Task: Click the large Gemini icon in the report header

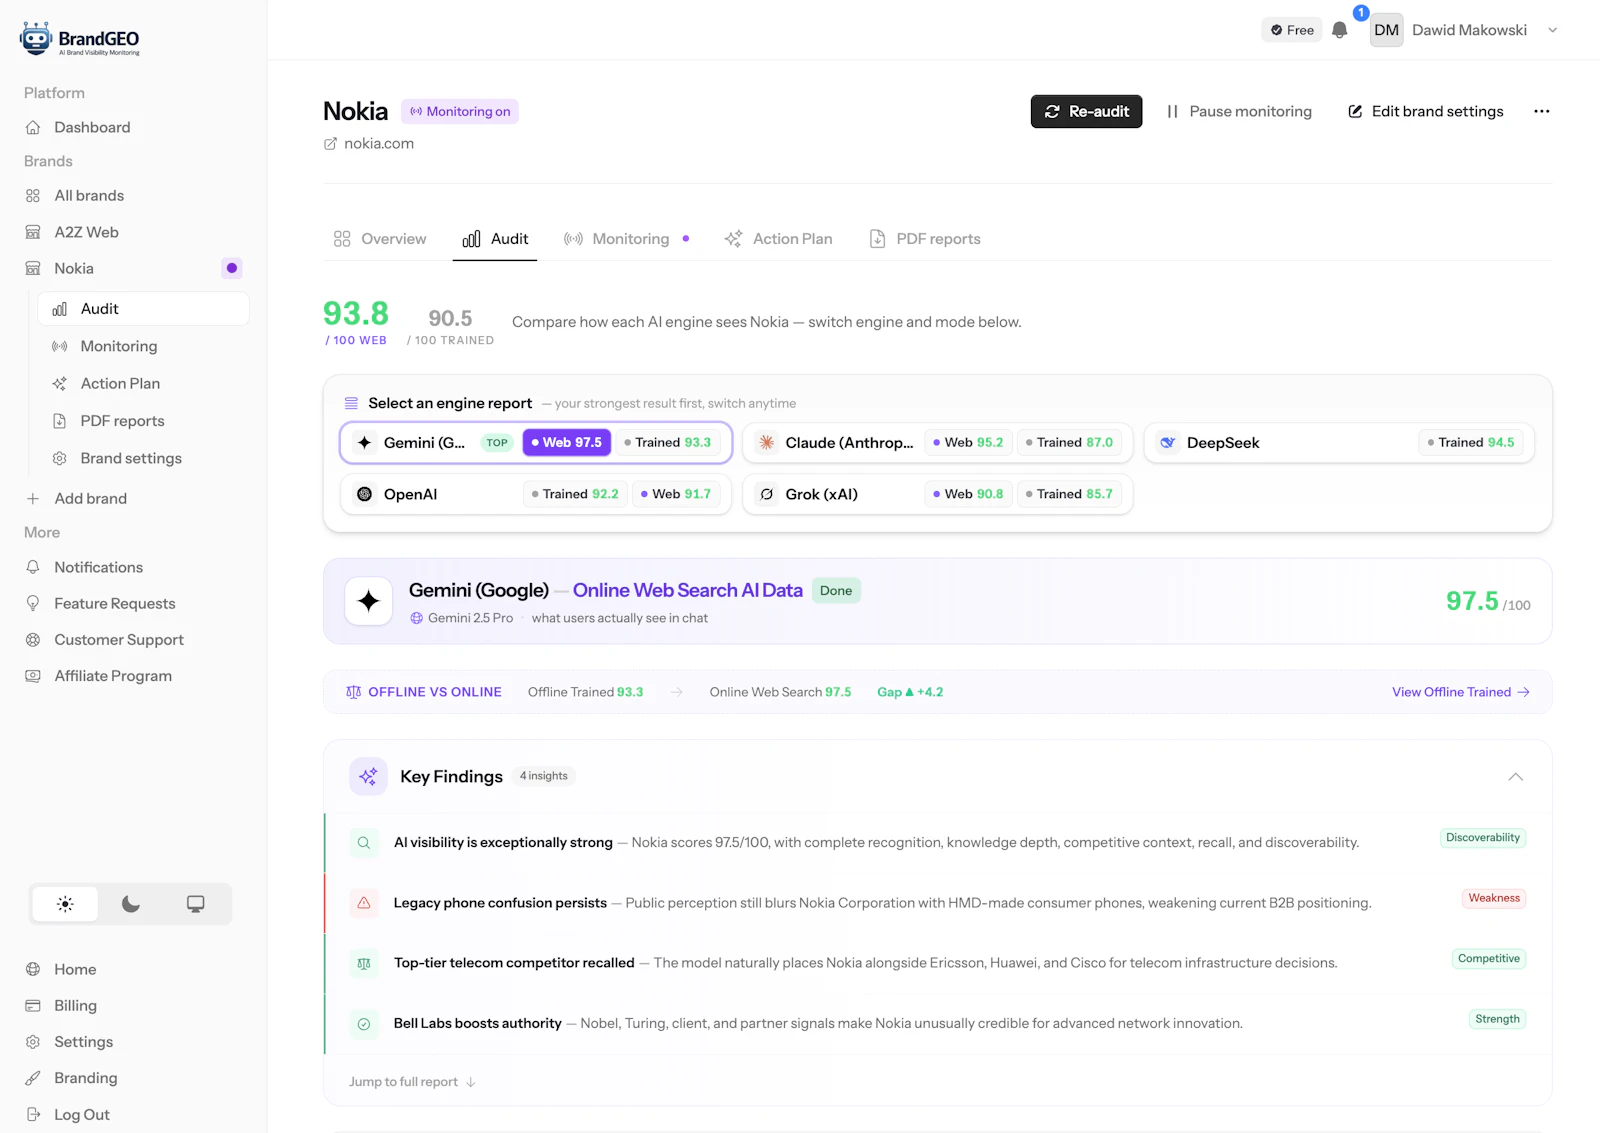Action: tap(368, 601)
